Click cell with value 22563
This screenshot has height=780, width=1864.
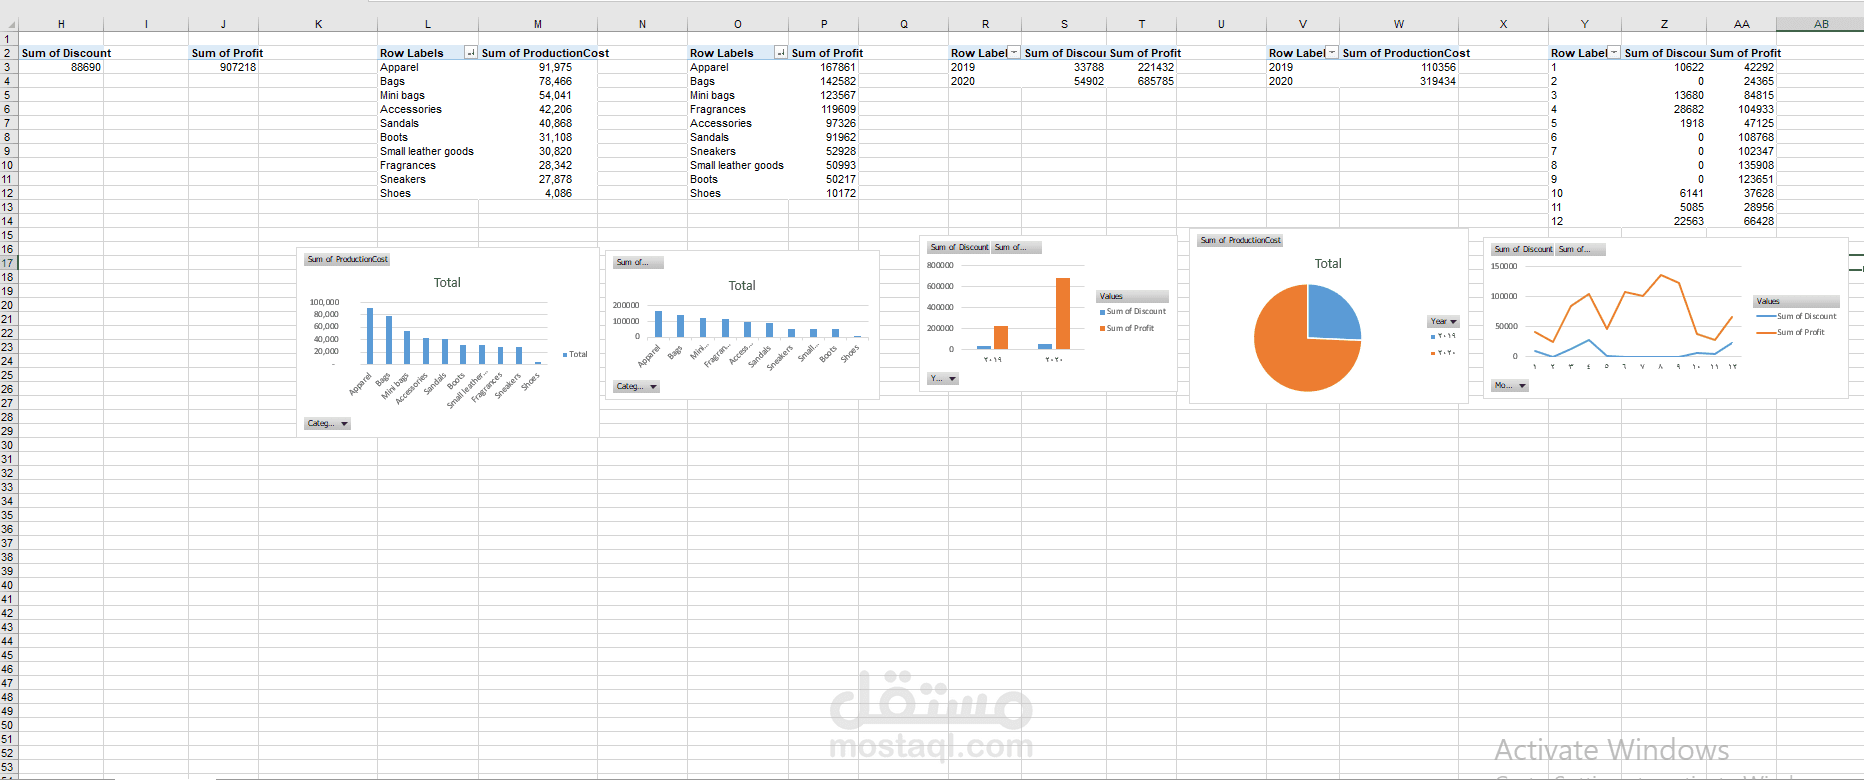(1664, 221)
